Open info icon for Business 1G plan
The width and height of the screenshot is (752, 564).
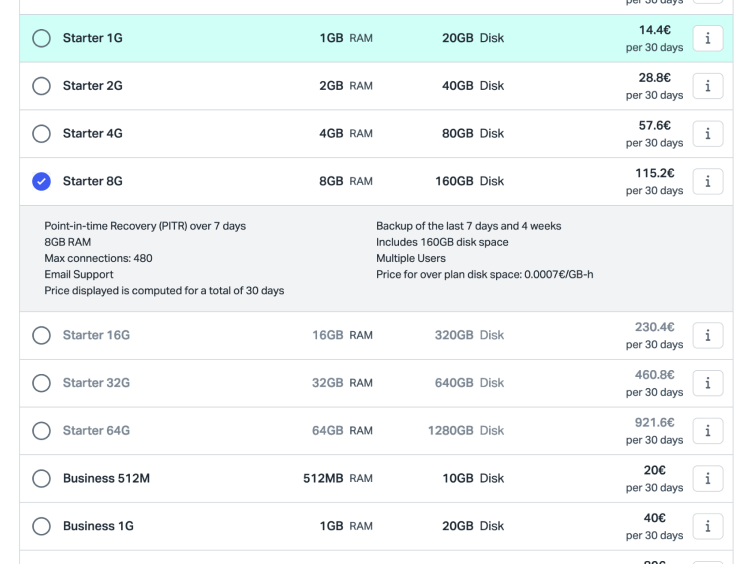pos(707,526)
